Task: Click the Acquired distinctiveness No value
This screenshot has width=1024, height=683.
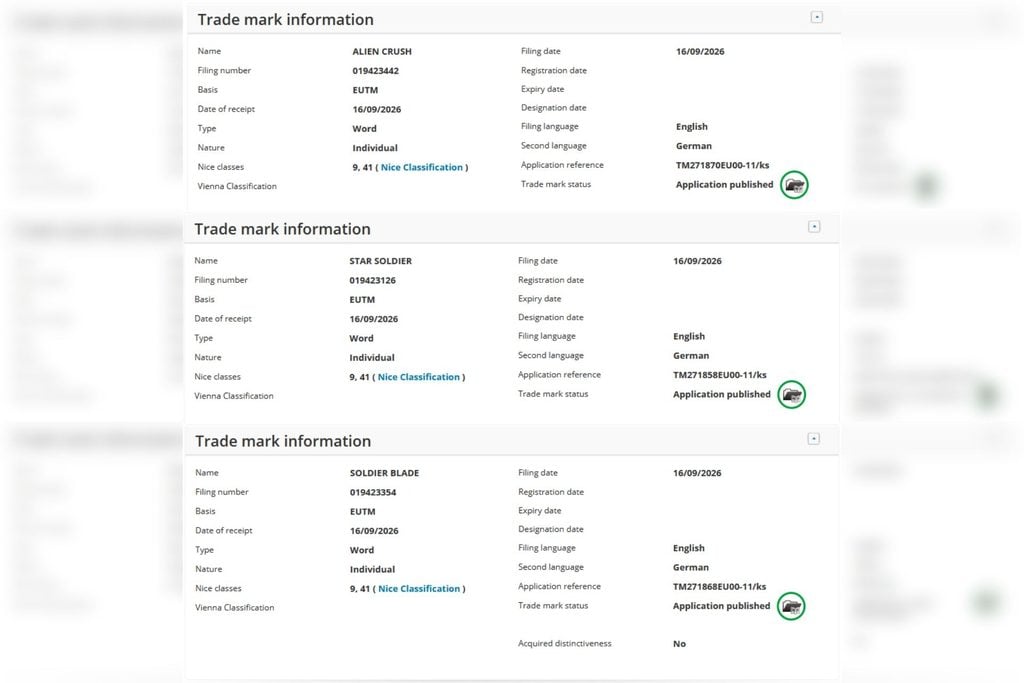Action: [679, 644]
